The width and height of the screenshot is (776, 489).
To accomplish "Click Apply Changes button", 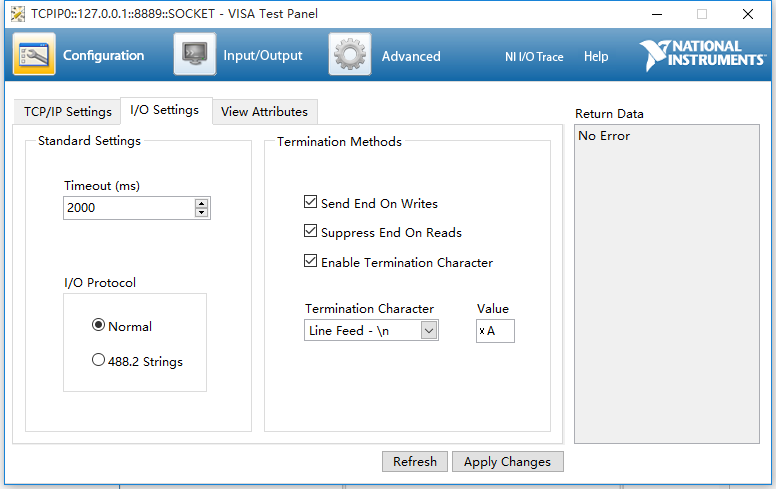I will pos(508,461).
